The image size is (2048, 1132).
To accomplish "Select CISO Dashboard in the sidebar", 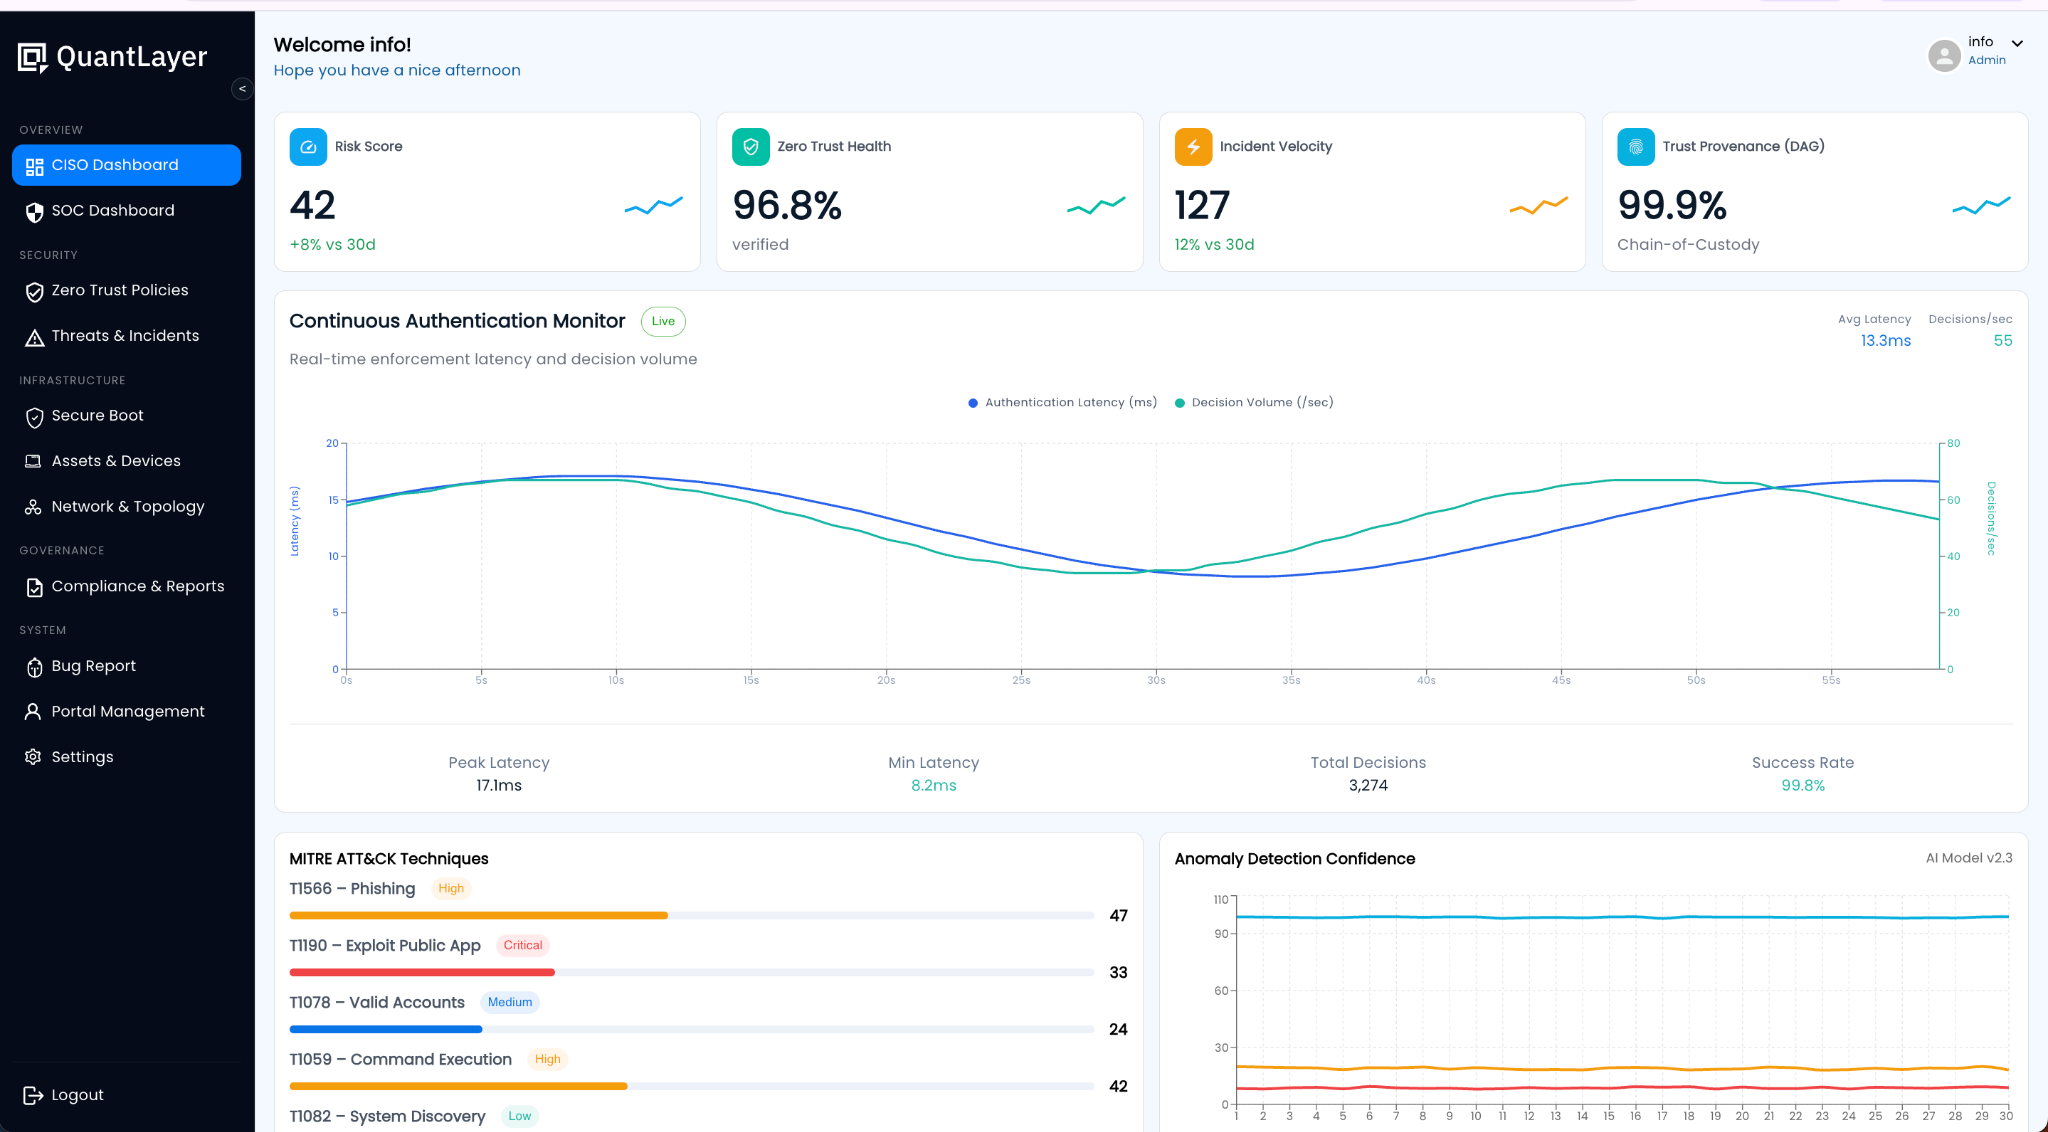I will pyautogui.click(x=115, y=164).
